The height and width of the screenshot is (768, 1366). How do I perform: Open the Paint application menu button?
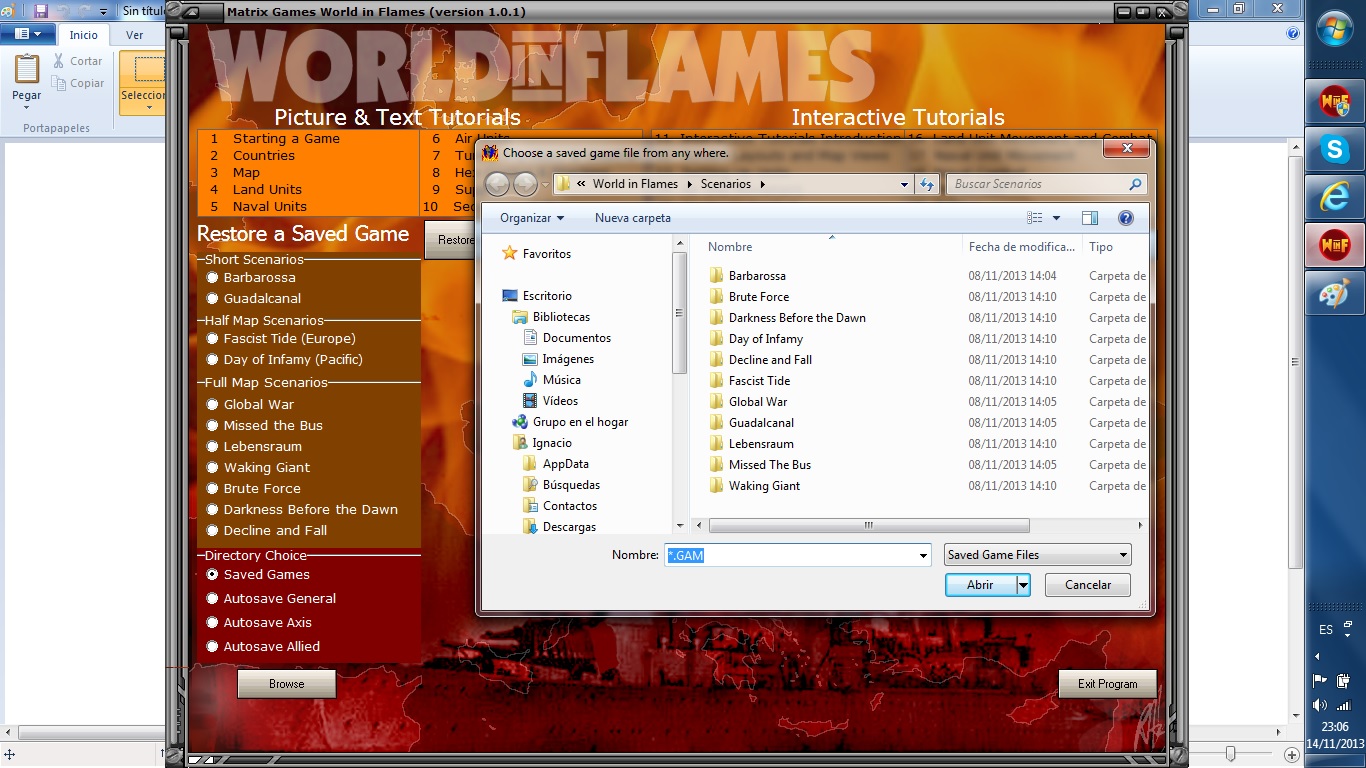coord(27,34)
